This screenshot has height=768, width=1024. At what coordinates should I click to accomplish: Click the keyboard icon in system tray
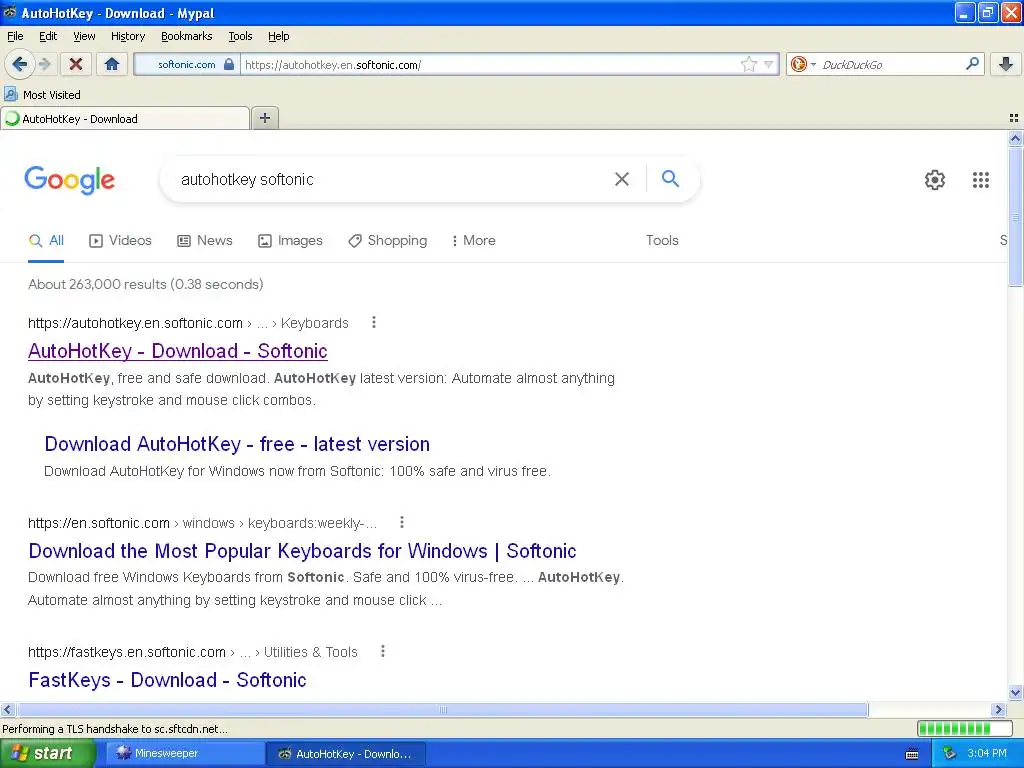click(912, 754)
